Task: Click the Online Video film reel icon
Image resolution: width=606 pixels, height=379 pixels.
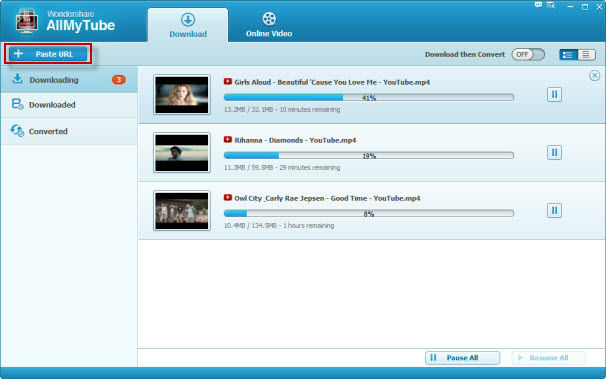Action: (x=269, y=19)
